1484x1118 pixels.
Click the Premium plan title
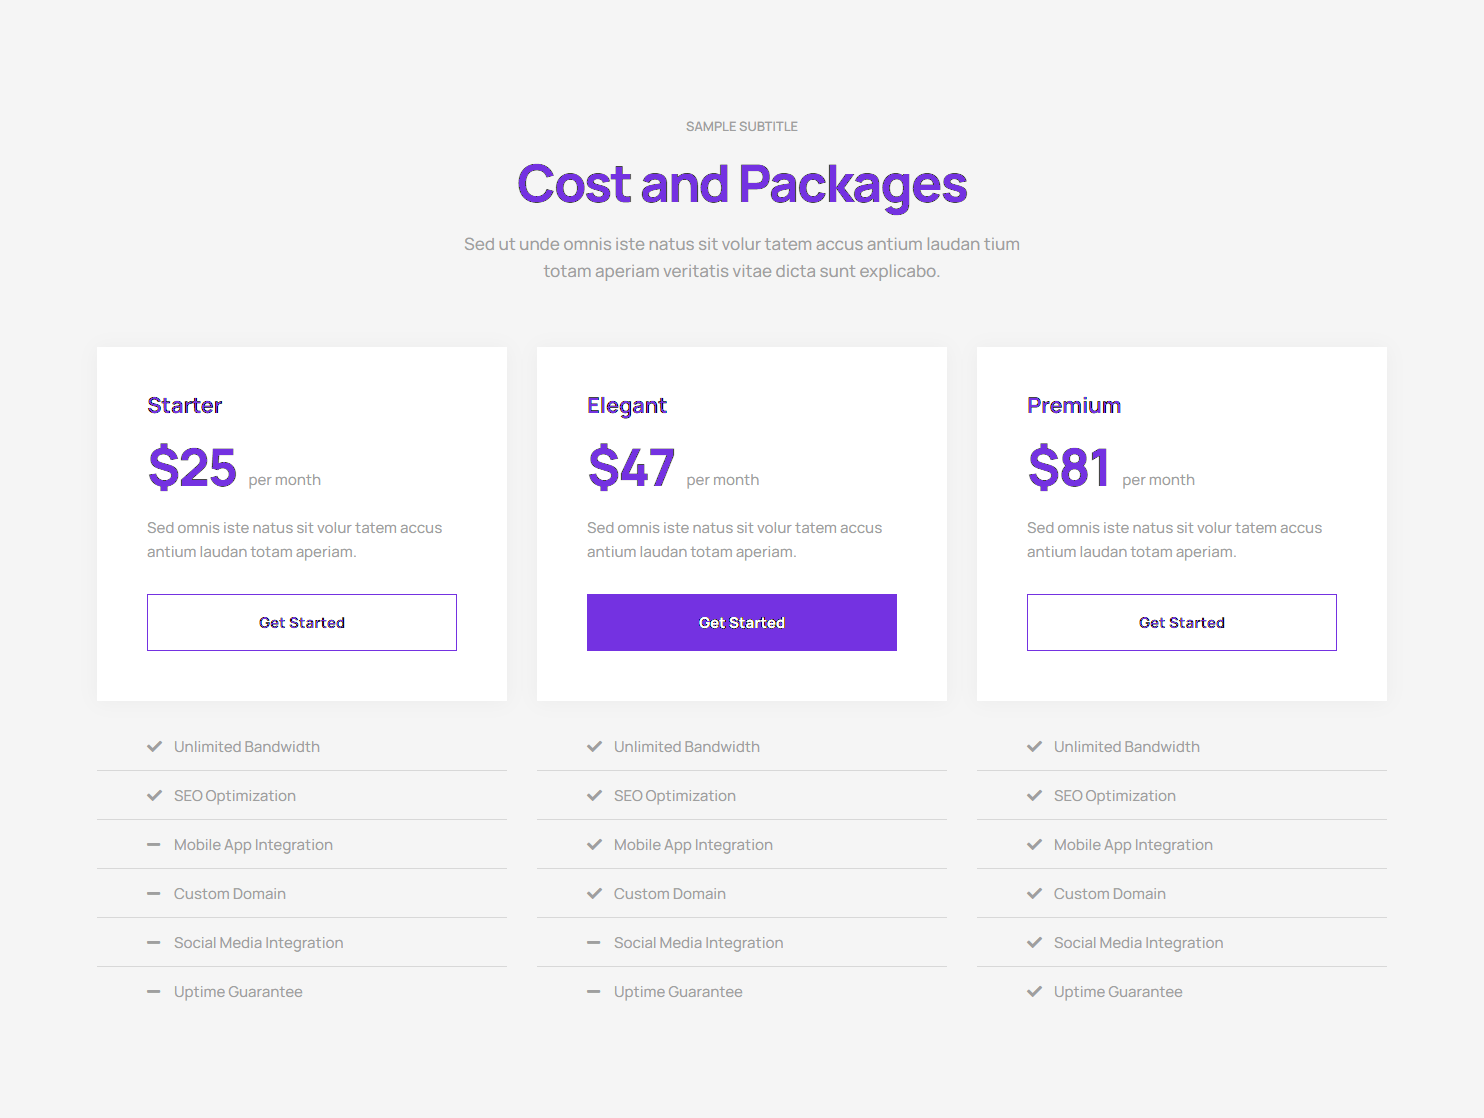tap(1073, 405)
